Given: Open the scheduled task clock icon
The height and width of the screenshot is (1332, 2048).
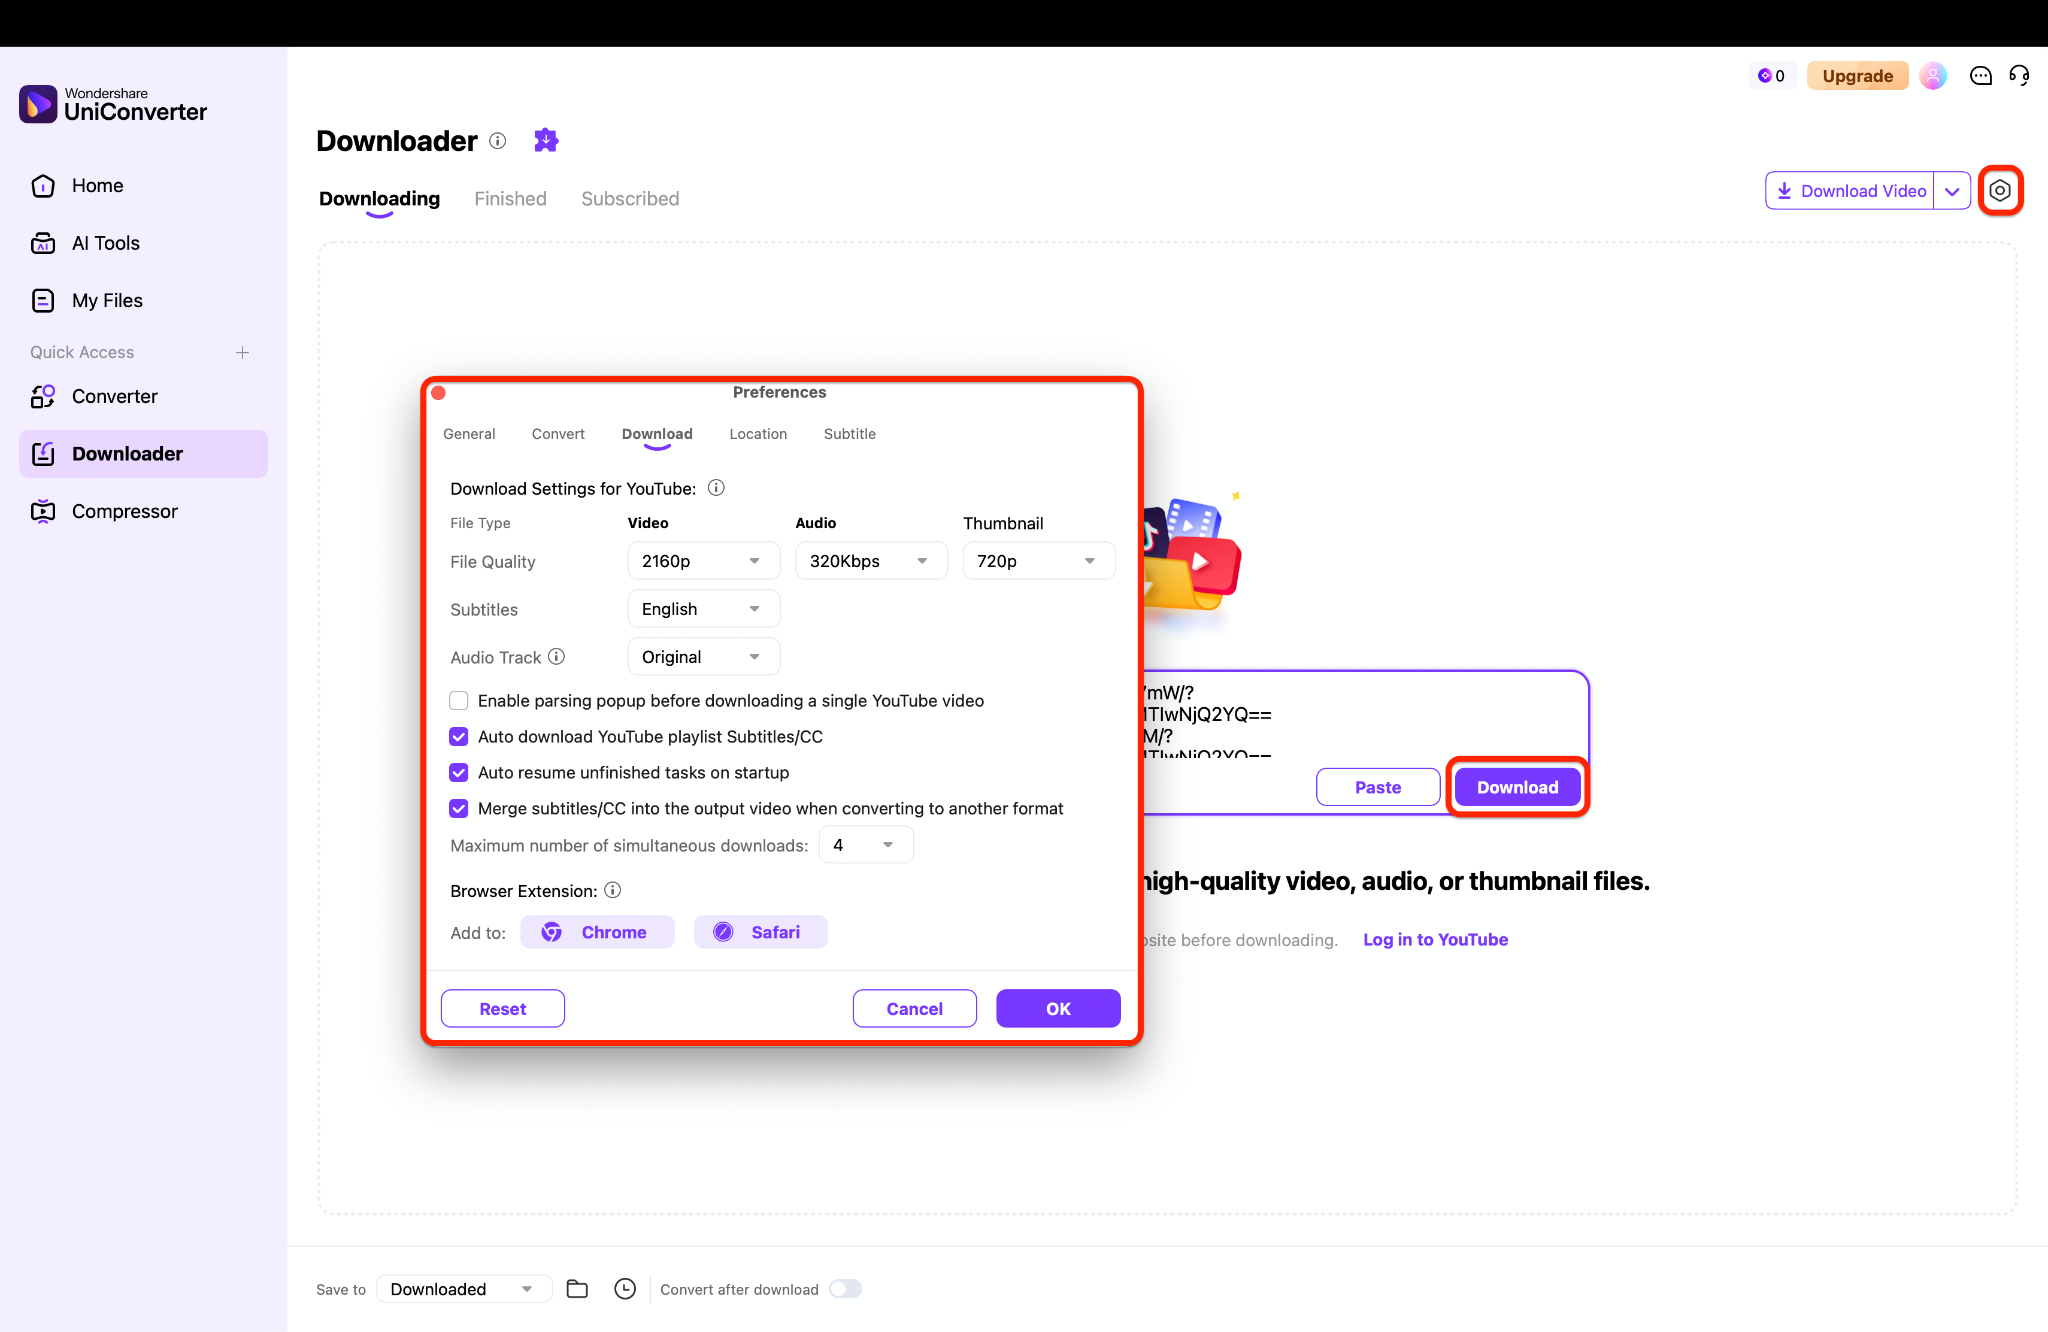Looking at the screenshot, I should point(625,1289).
